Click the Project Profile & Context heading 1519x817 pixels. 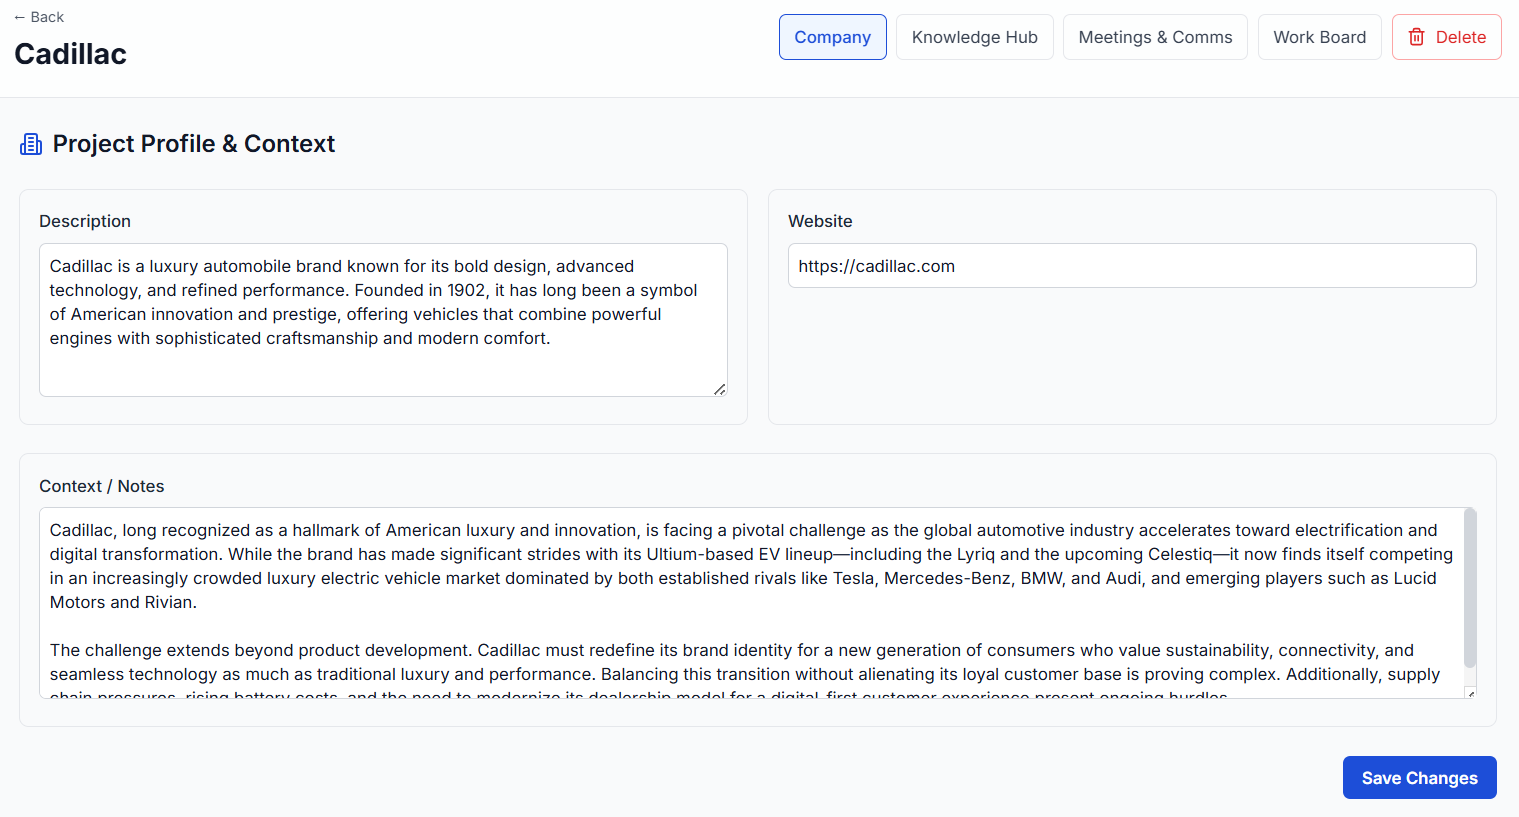194,144
